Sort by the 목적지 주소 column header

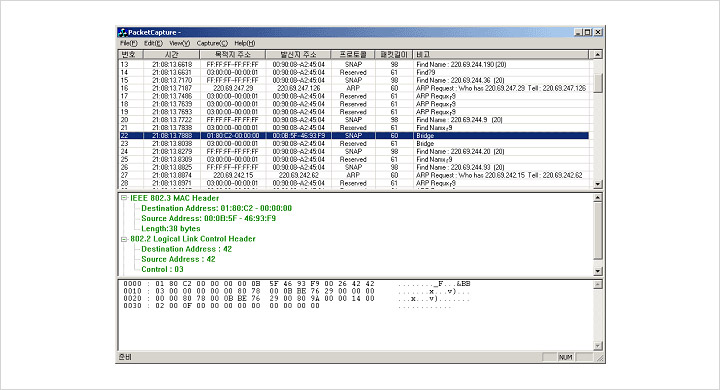[233, 54]
